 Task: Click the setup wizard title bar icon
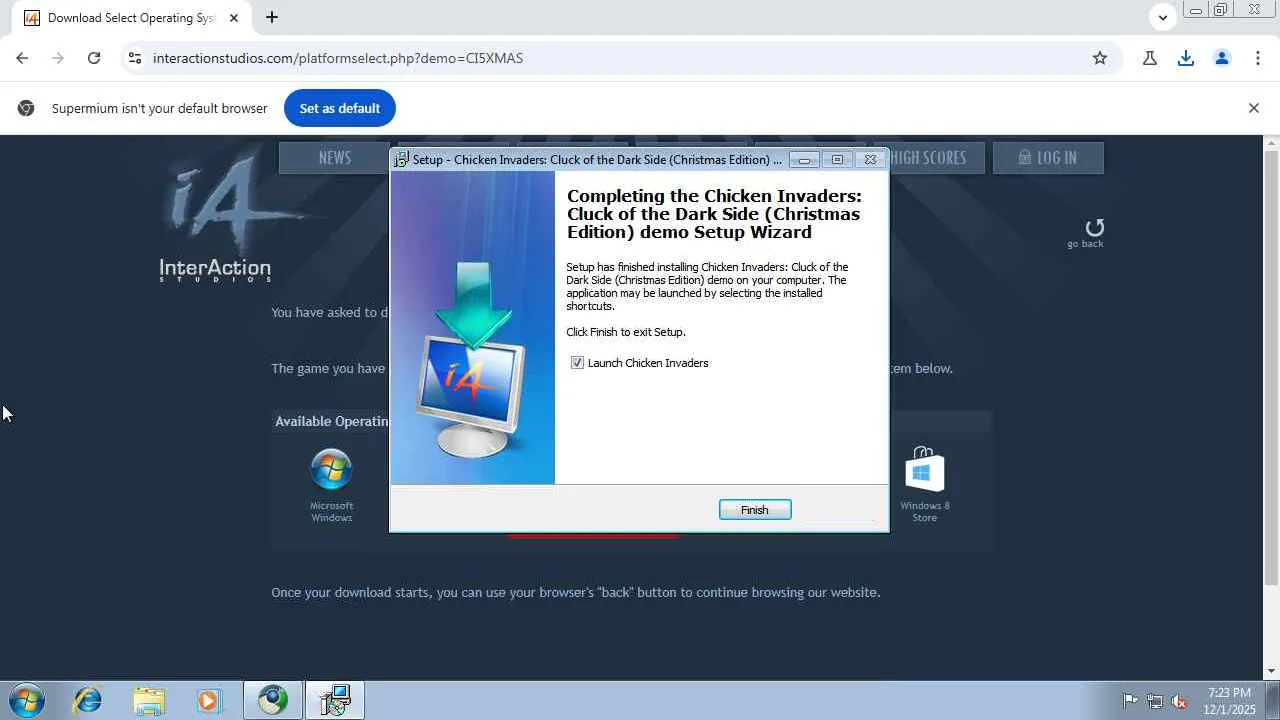pyautogui.click(x=401, y=159)
